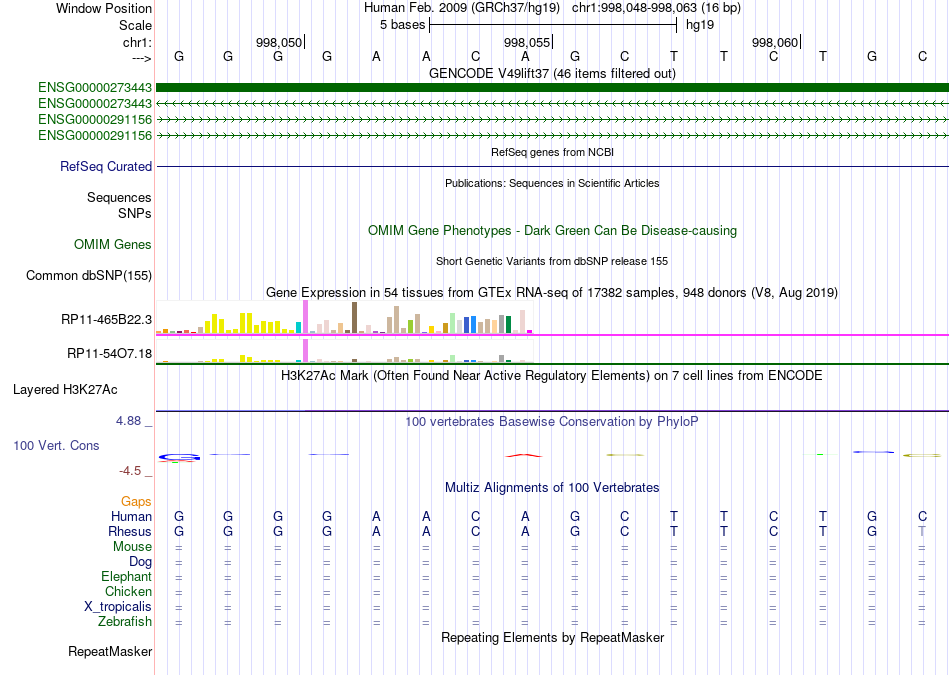Open Repeating Elements by RepeatMasker title
Viewport: 950px width, 675px height.
click(552, 637)
